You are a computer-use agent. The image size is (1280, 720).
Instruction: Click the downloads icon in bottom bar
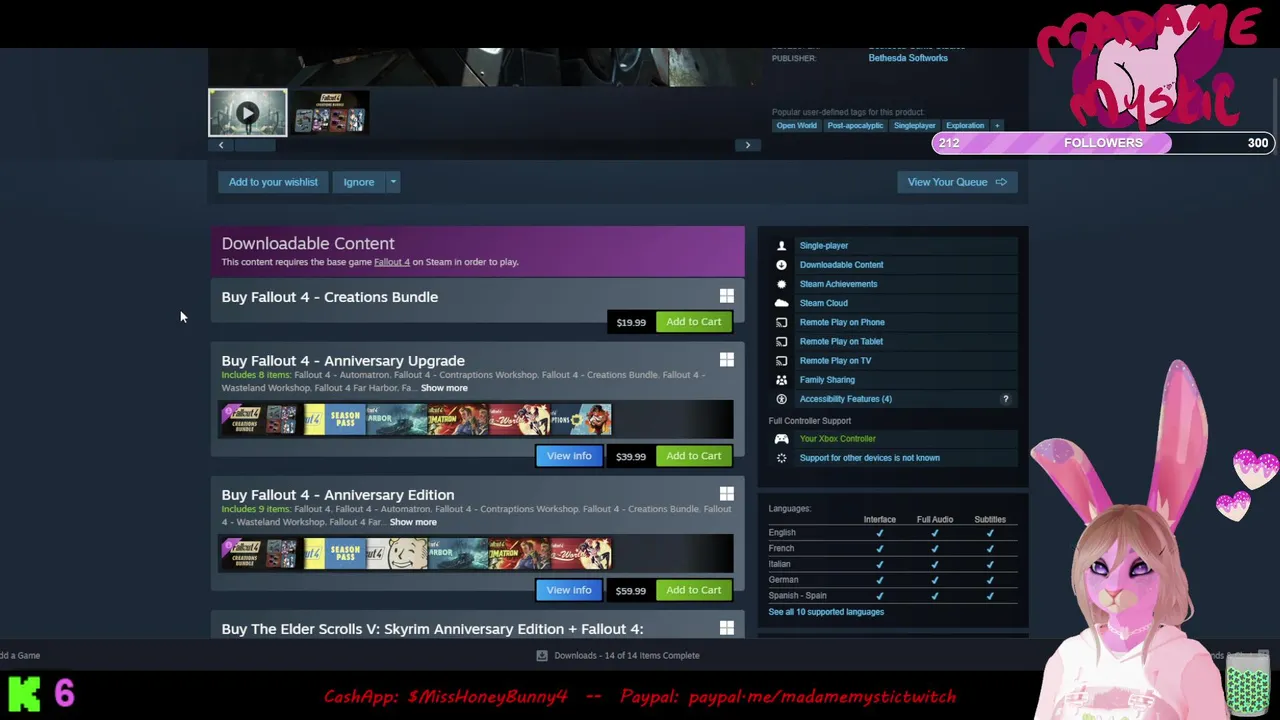pos(542,656)
